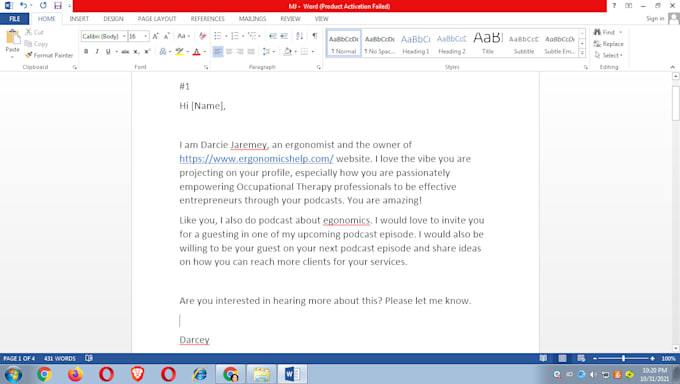Toggle justify alignment
This screenshot has height=384, width=680.
251,52
